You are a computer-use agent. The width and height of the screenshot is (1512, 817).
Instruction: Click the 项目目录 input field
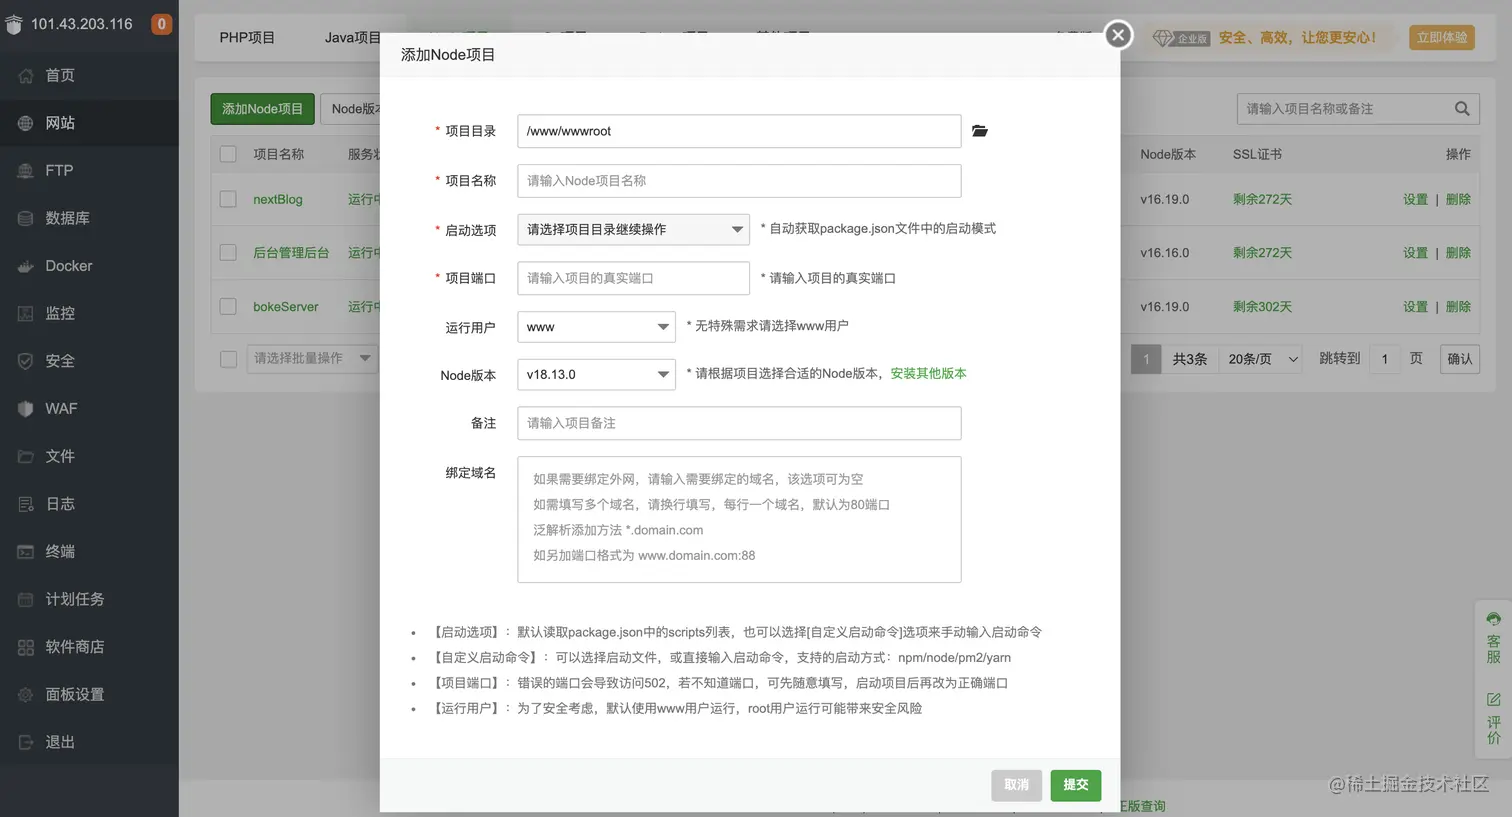[739, 131]
